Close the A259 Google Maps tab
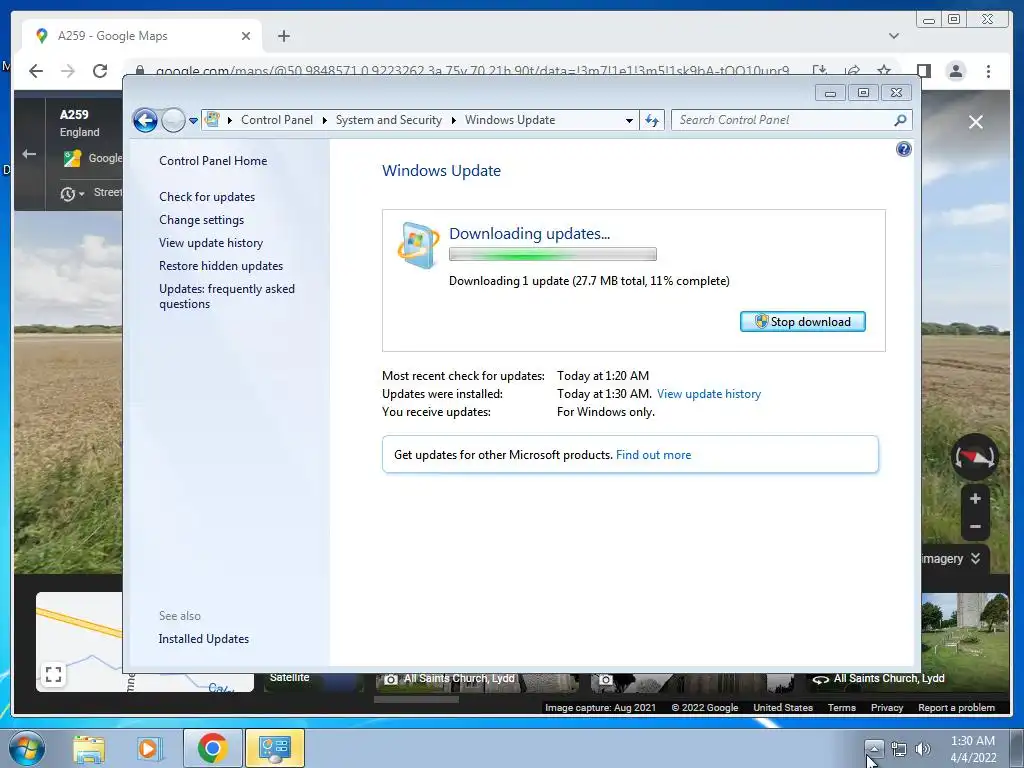This screenshot has width=1024, height=768. click(x=246, y=36)
